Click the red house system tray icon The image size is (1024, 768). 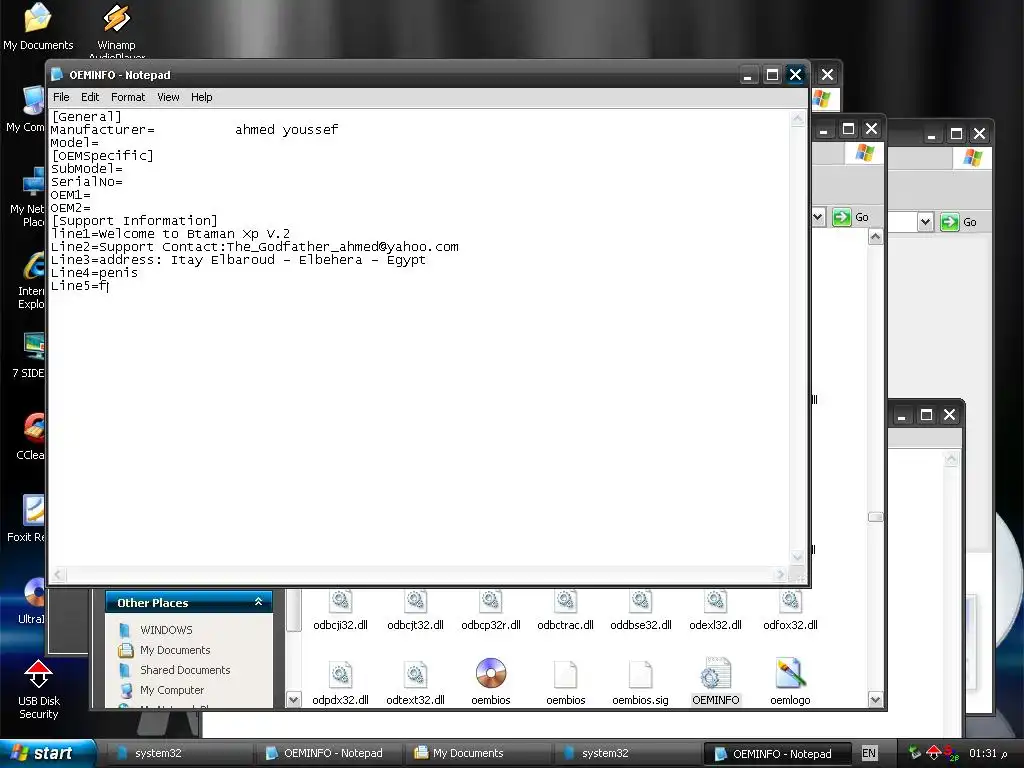tap(934, 753)
